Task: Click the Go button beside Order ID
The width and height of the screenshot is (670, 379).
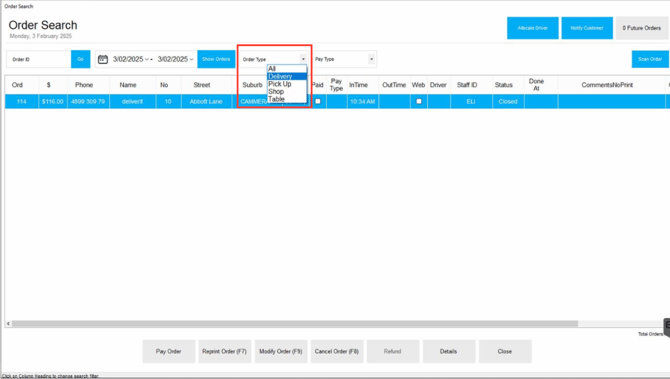Action: click(x=80, y=59)
